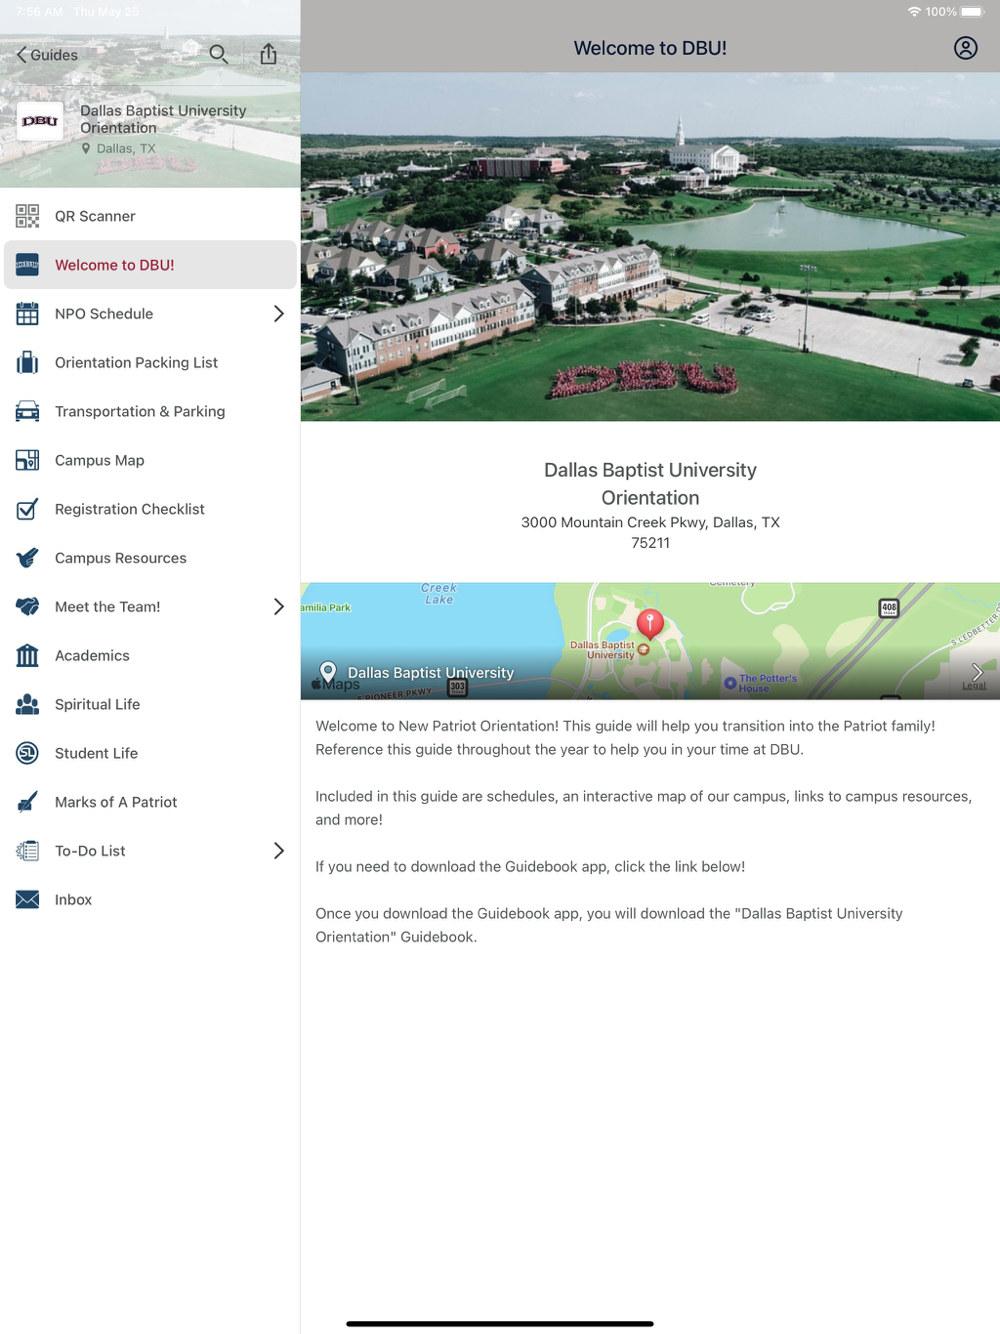Image resolution: width=1000 pixels, height=1334 pixels.
Task: Open Spiritual Life label
Action: point(98,705)
